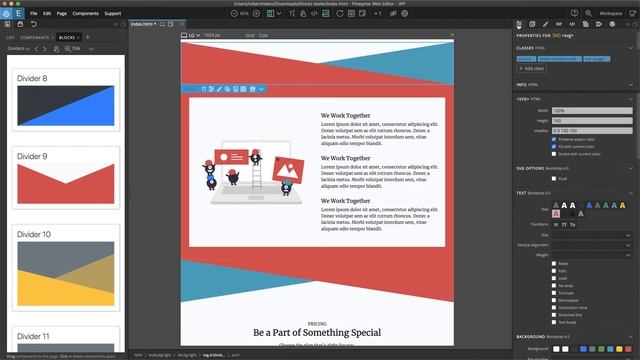Enable the Truncate checkbox
This screenshot has height=360, width=640.
pos(554,293)
